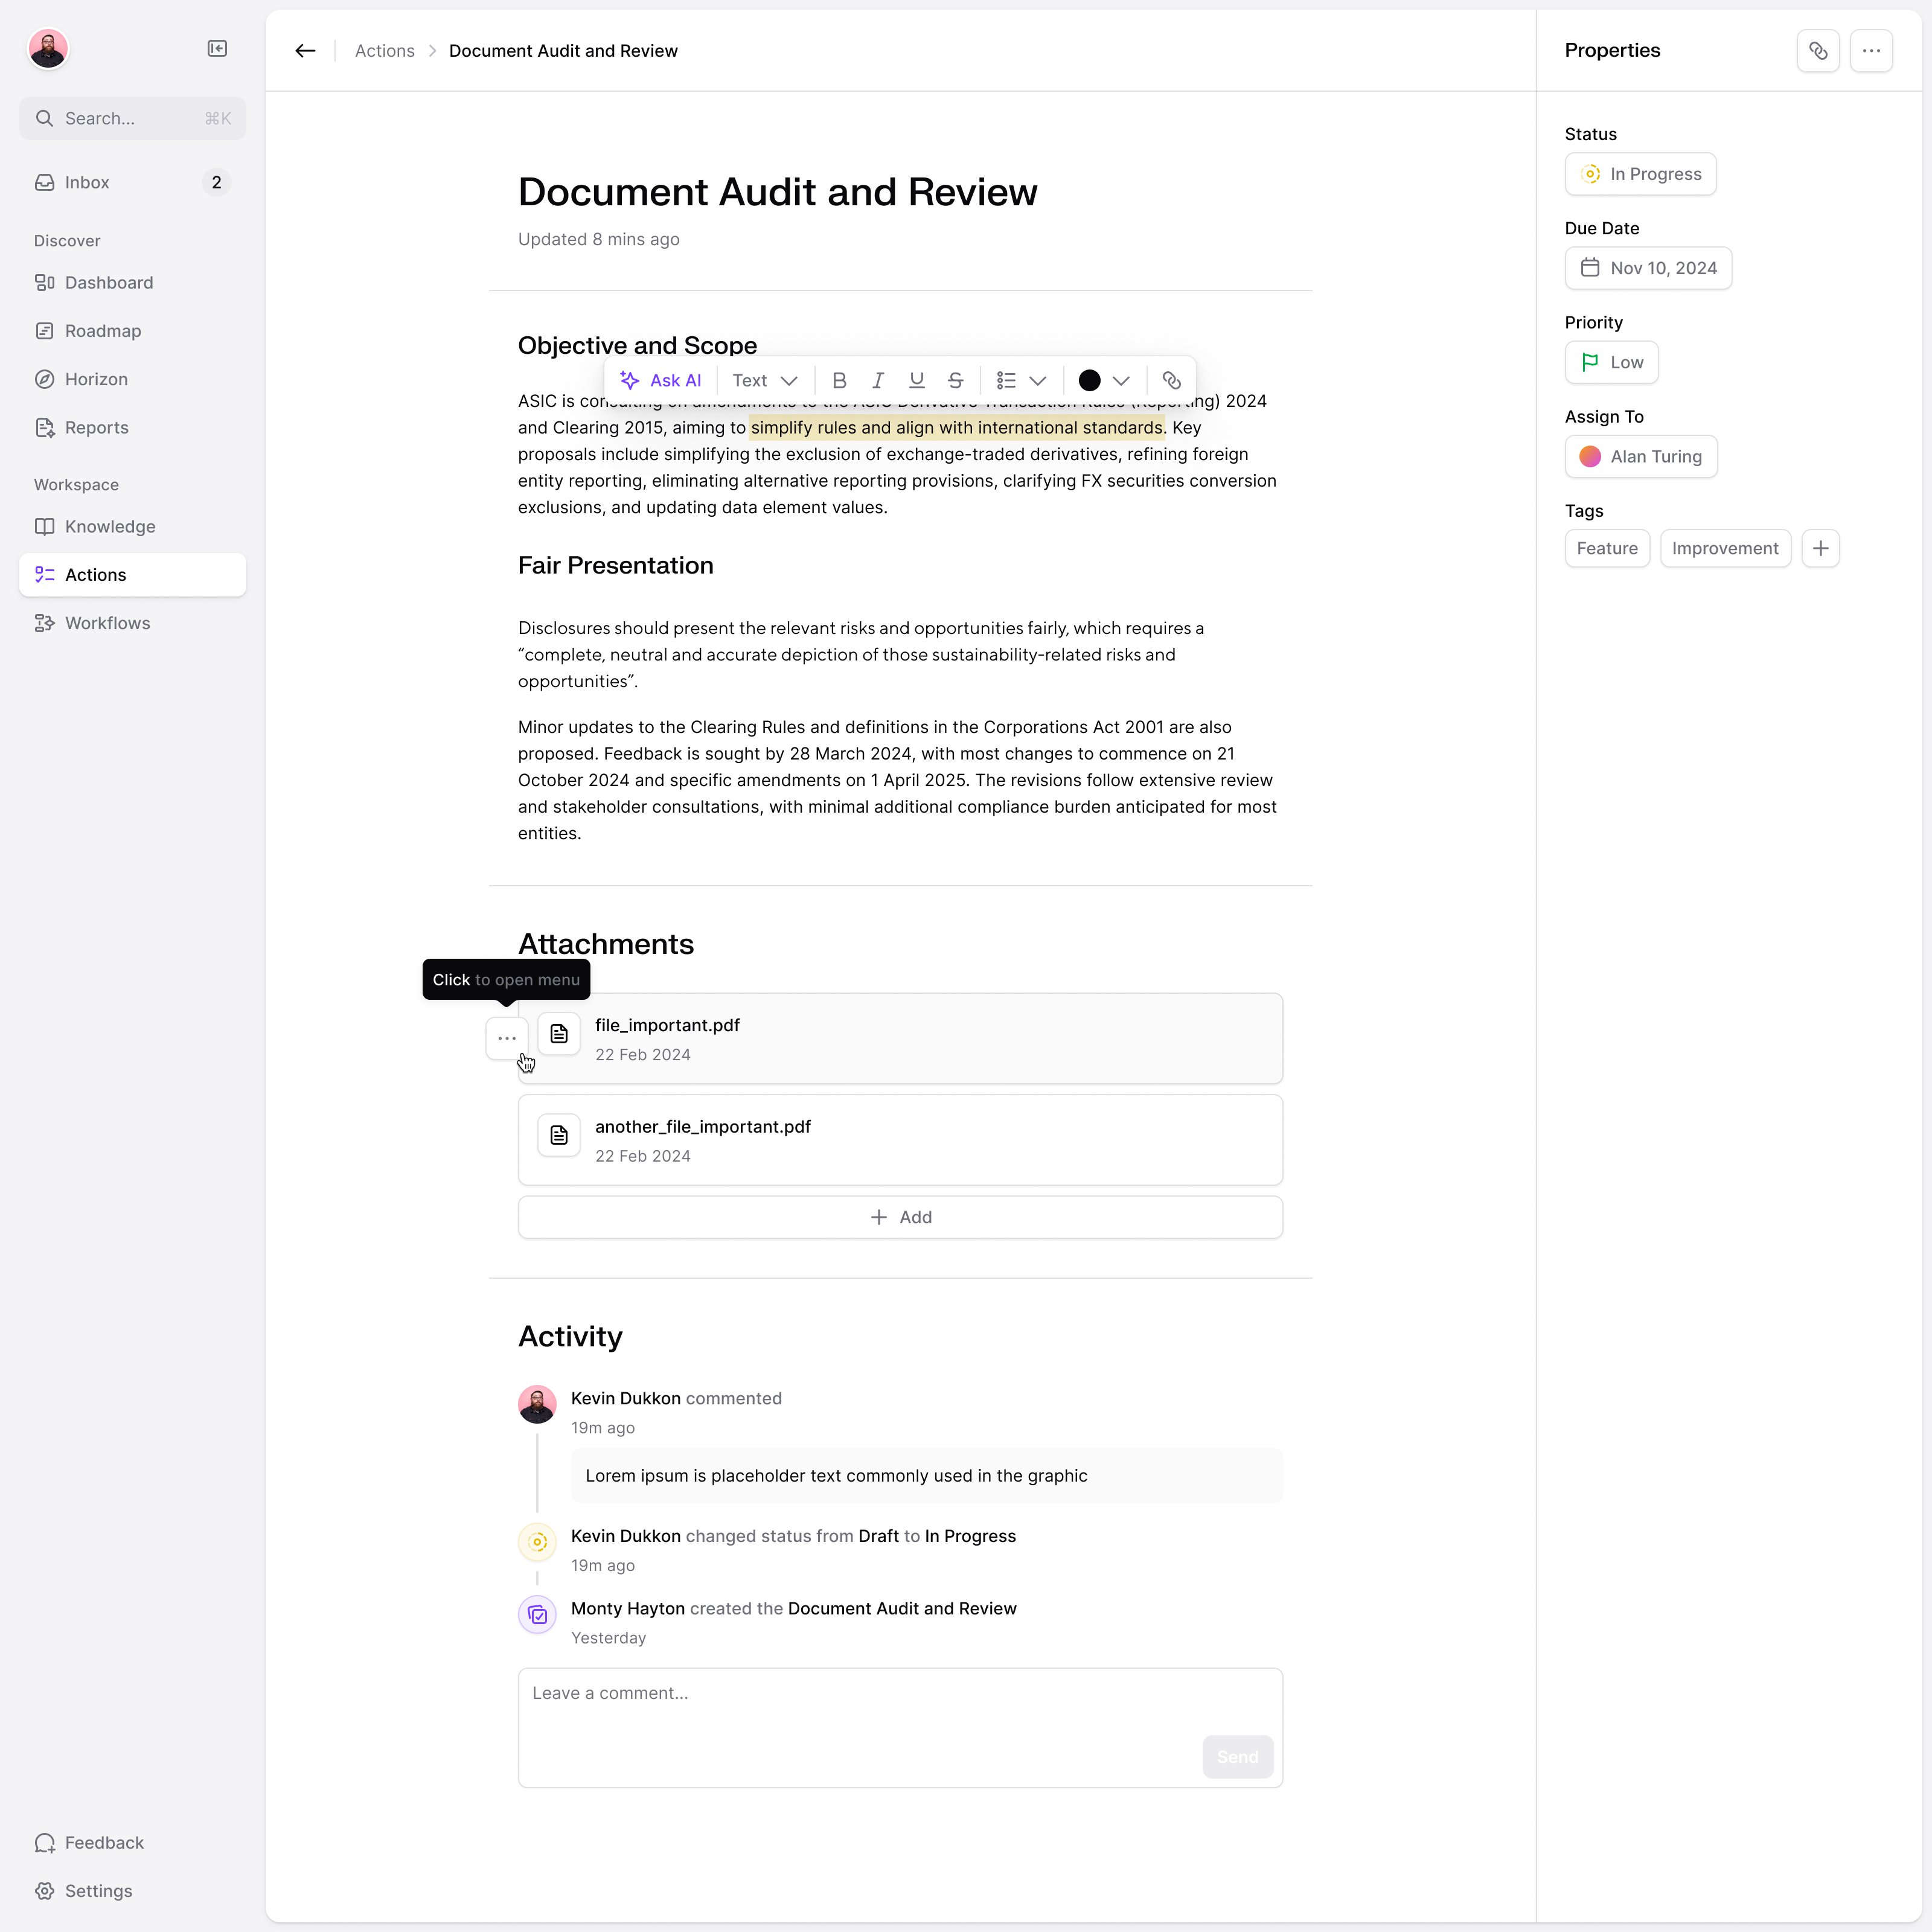Screen dimensions: 1932x1932
Task: Add a new tag plus icon
Action: 1820,549
